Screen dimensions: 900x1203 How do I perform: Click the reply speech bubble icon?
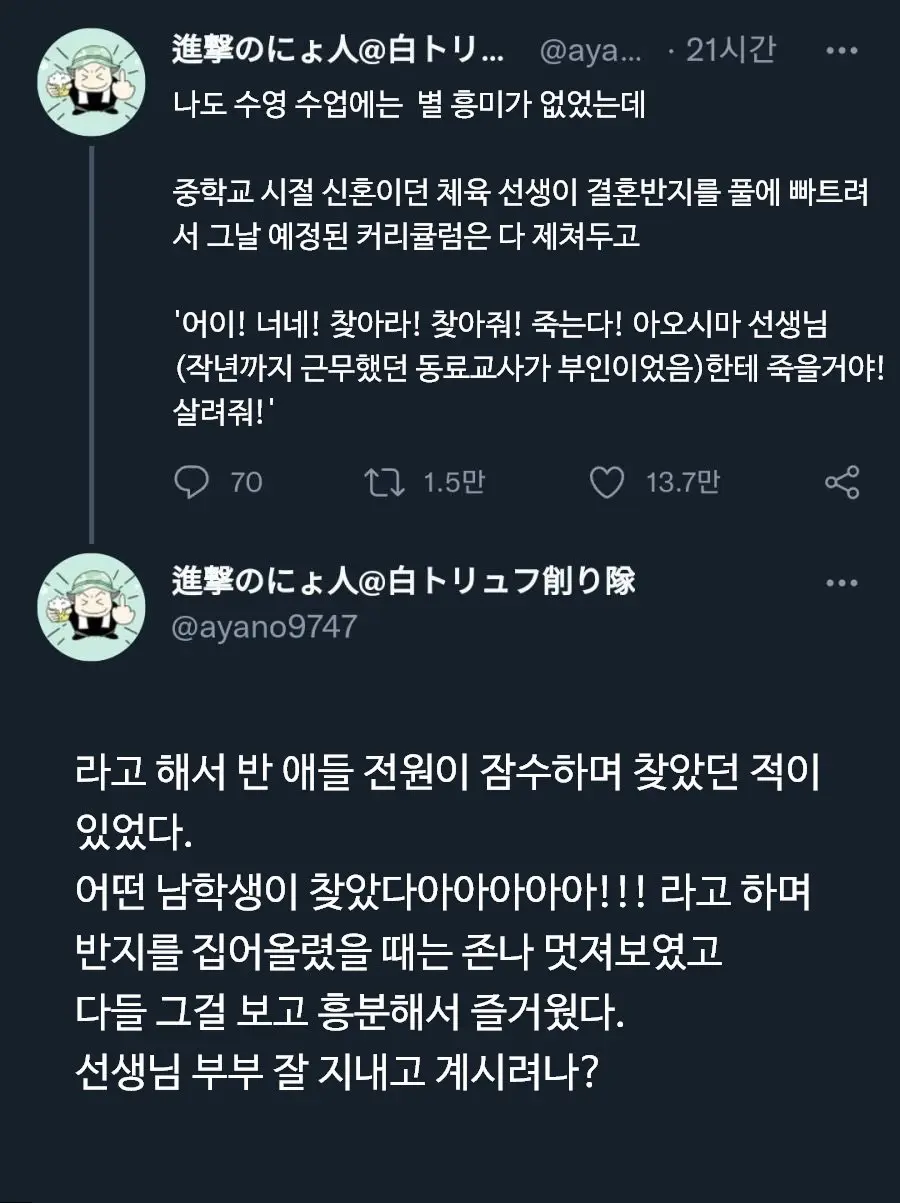coord(191,483)
